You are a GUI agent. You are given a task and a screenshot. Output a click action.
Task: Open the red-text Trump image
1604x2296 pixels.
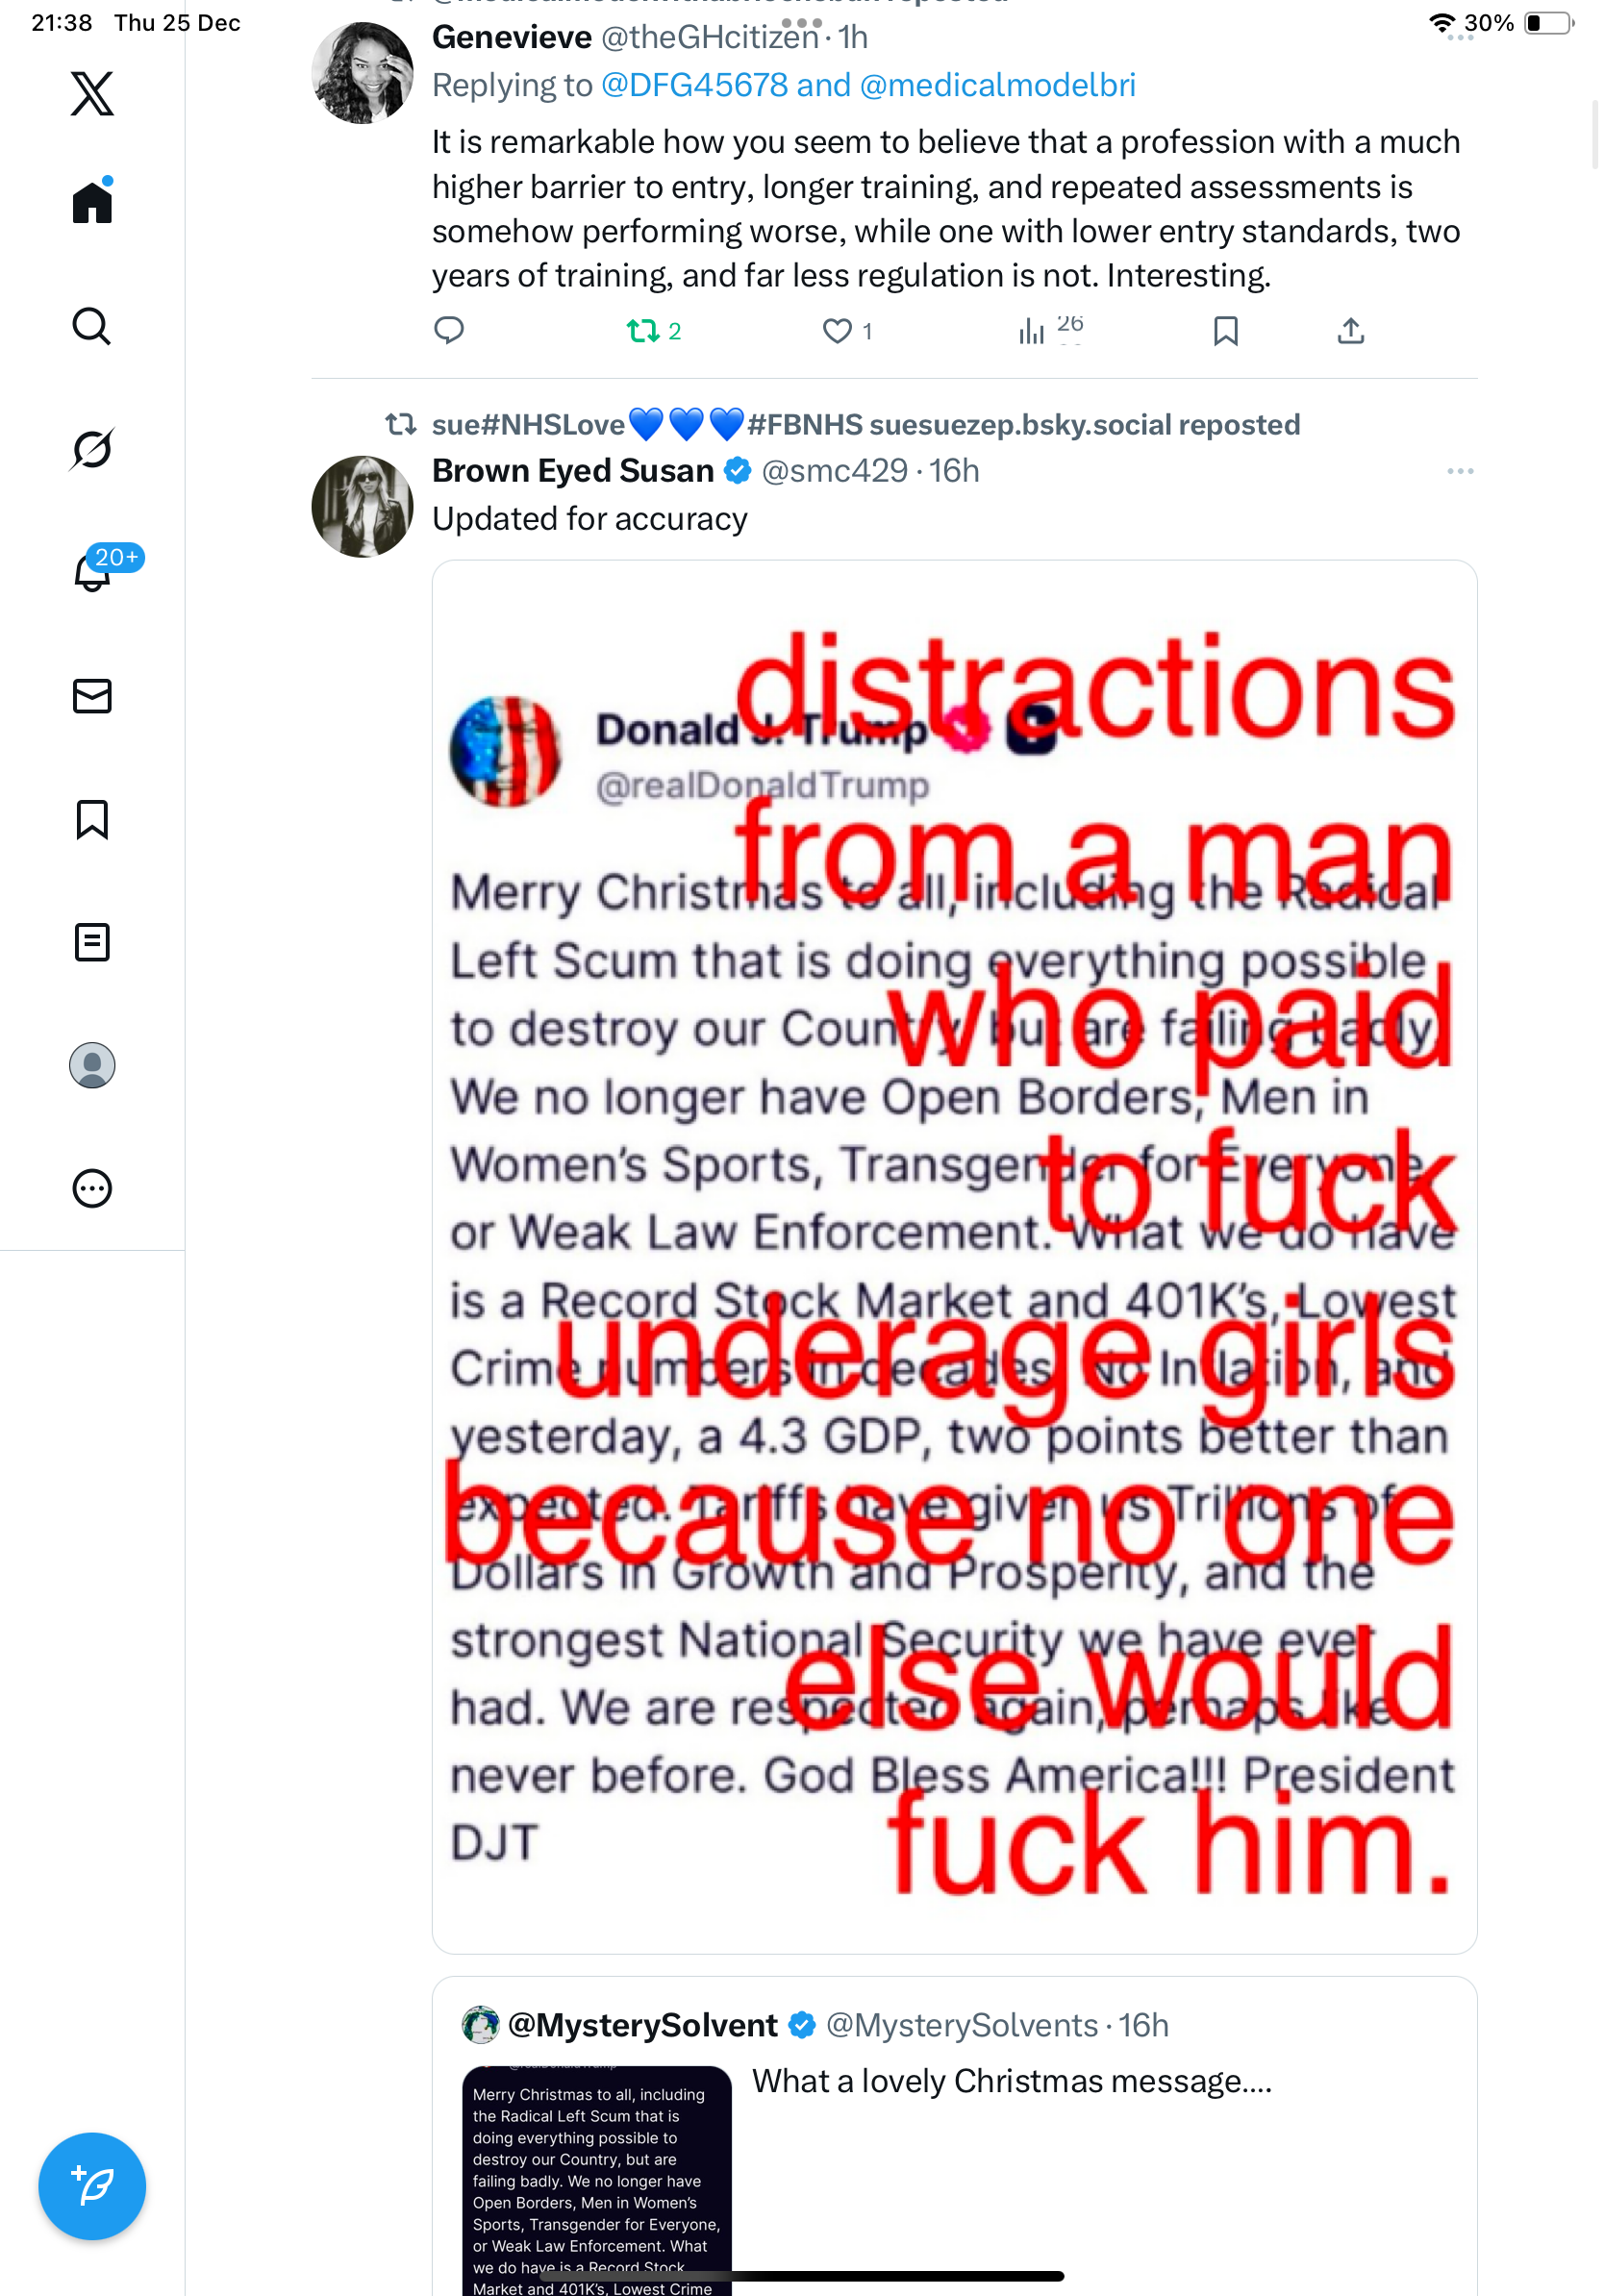tap(954, 1255)
